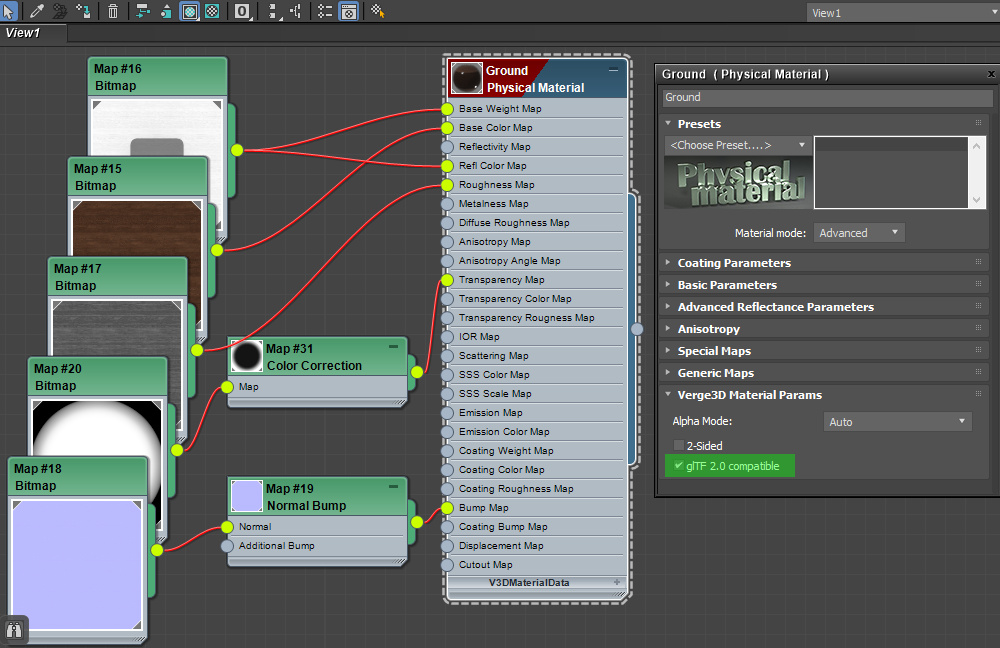Activate the Select tool arrow icon
The height and width of the screenshot is (648, 1000).
[8, 11]
